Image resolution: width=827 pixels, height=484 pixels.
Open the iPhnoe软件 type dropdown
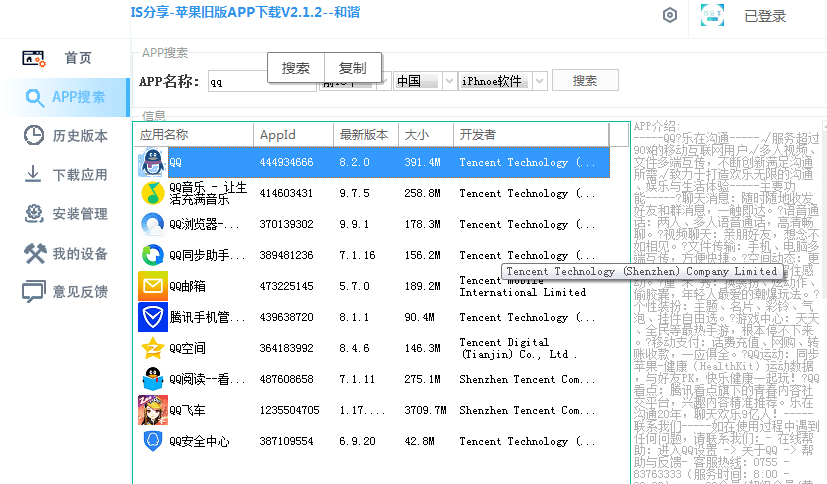click(539, 81)
